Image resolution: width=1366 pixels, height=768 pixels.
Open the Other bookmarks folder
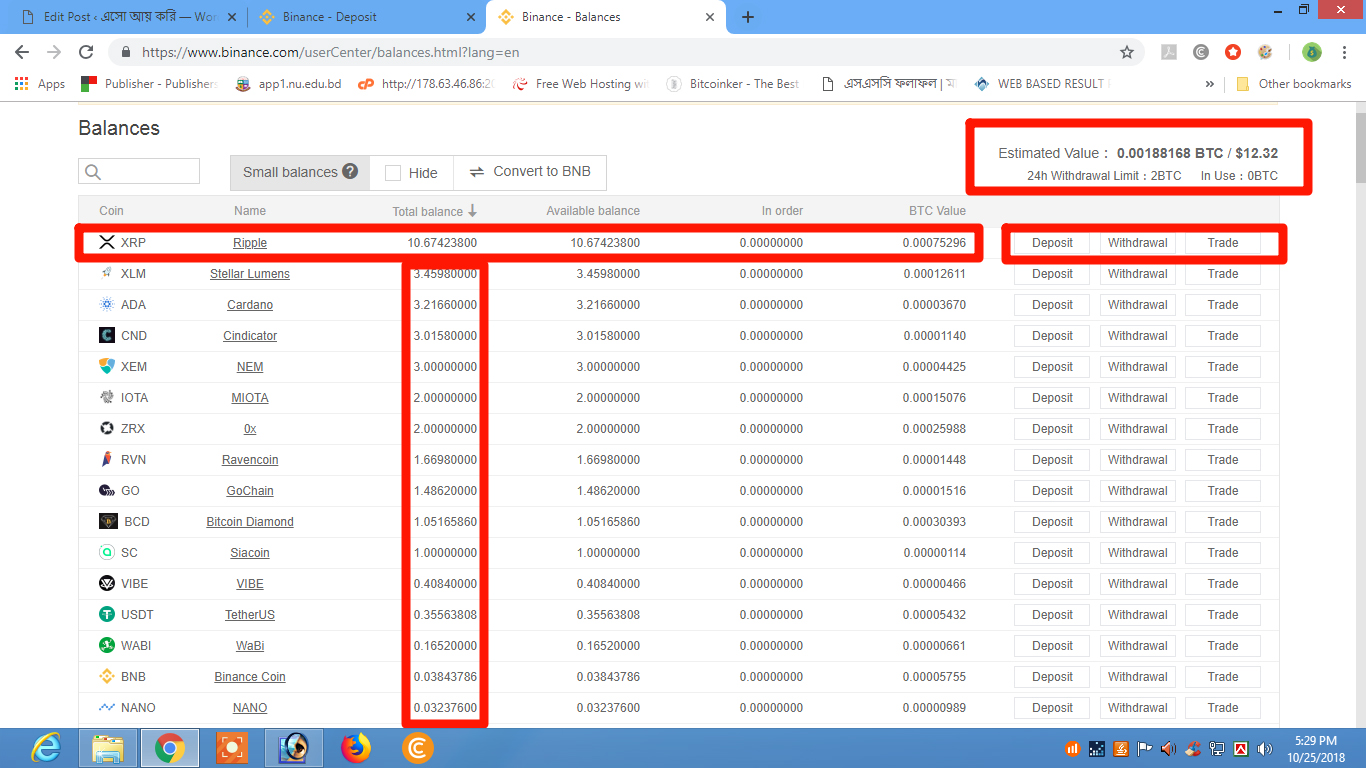1294,84
